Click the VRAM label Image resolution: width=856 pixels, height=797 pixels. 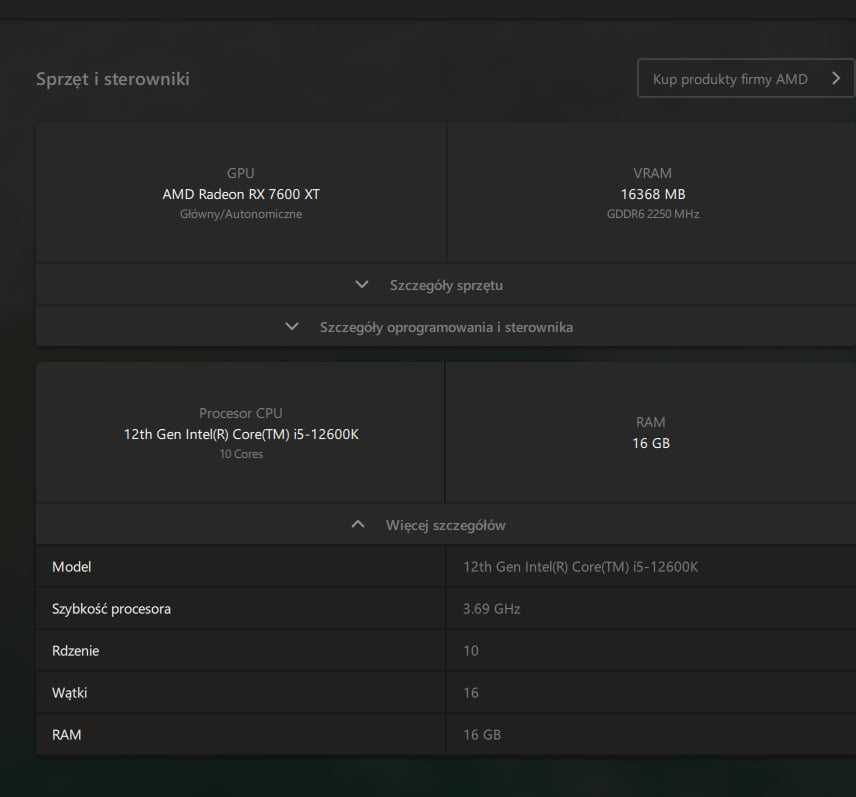pyautogui.click(x=652, y=174)
